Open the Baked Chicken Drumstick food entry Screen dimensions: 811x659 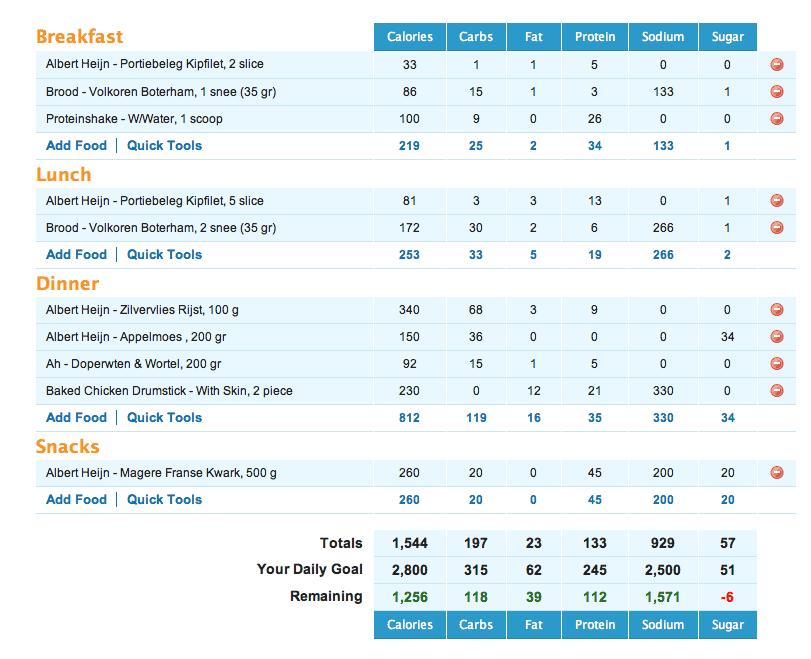coord(169,391)
